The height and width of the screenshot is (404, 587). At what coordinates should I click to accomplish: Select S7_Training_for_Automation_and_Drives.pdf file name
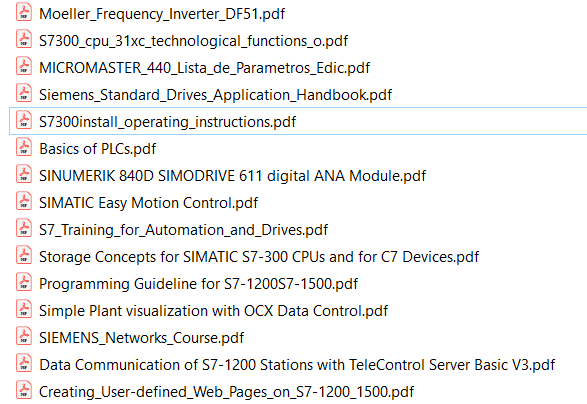[x=183, y=230]
